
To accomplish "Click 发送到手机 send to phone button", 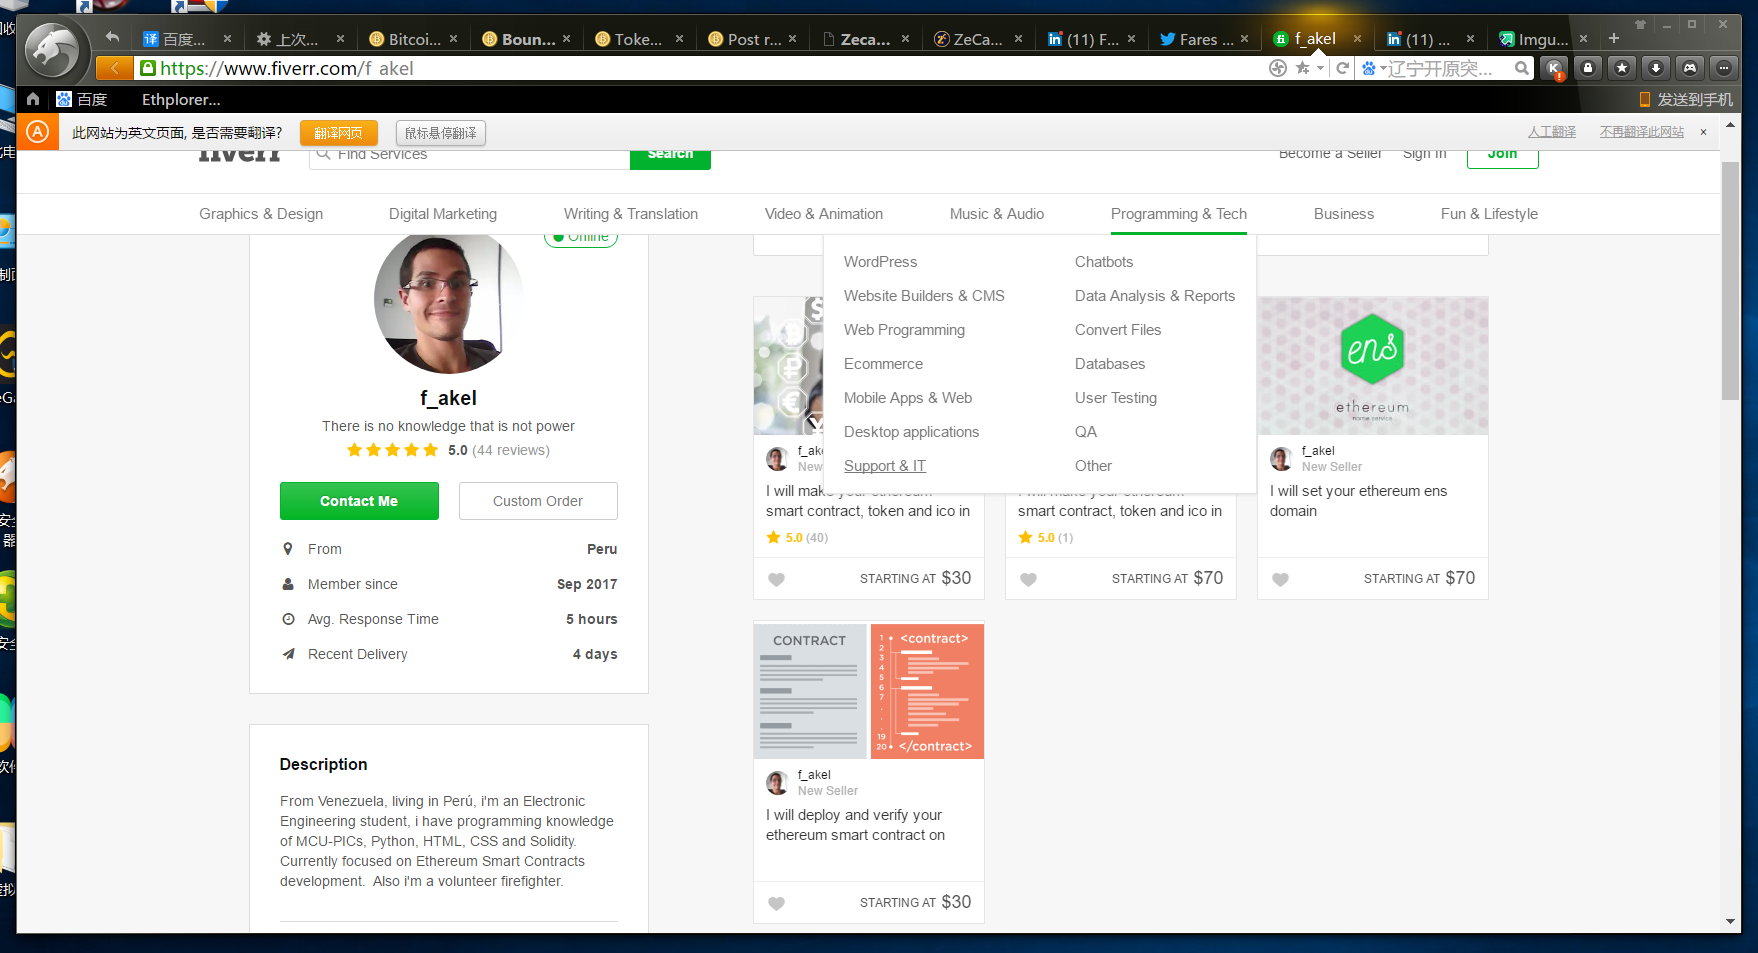I will [1686, 99].
